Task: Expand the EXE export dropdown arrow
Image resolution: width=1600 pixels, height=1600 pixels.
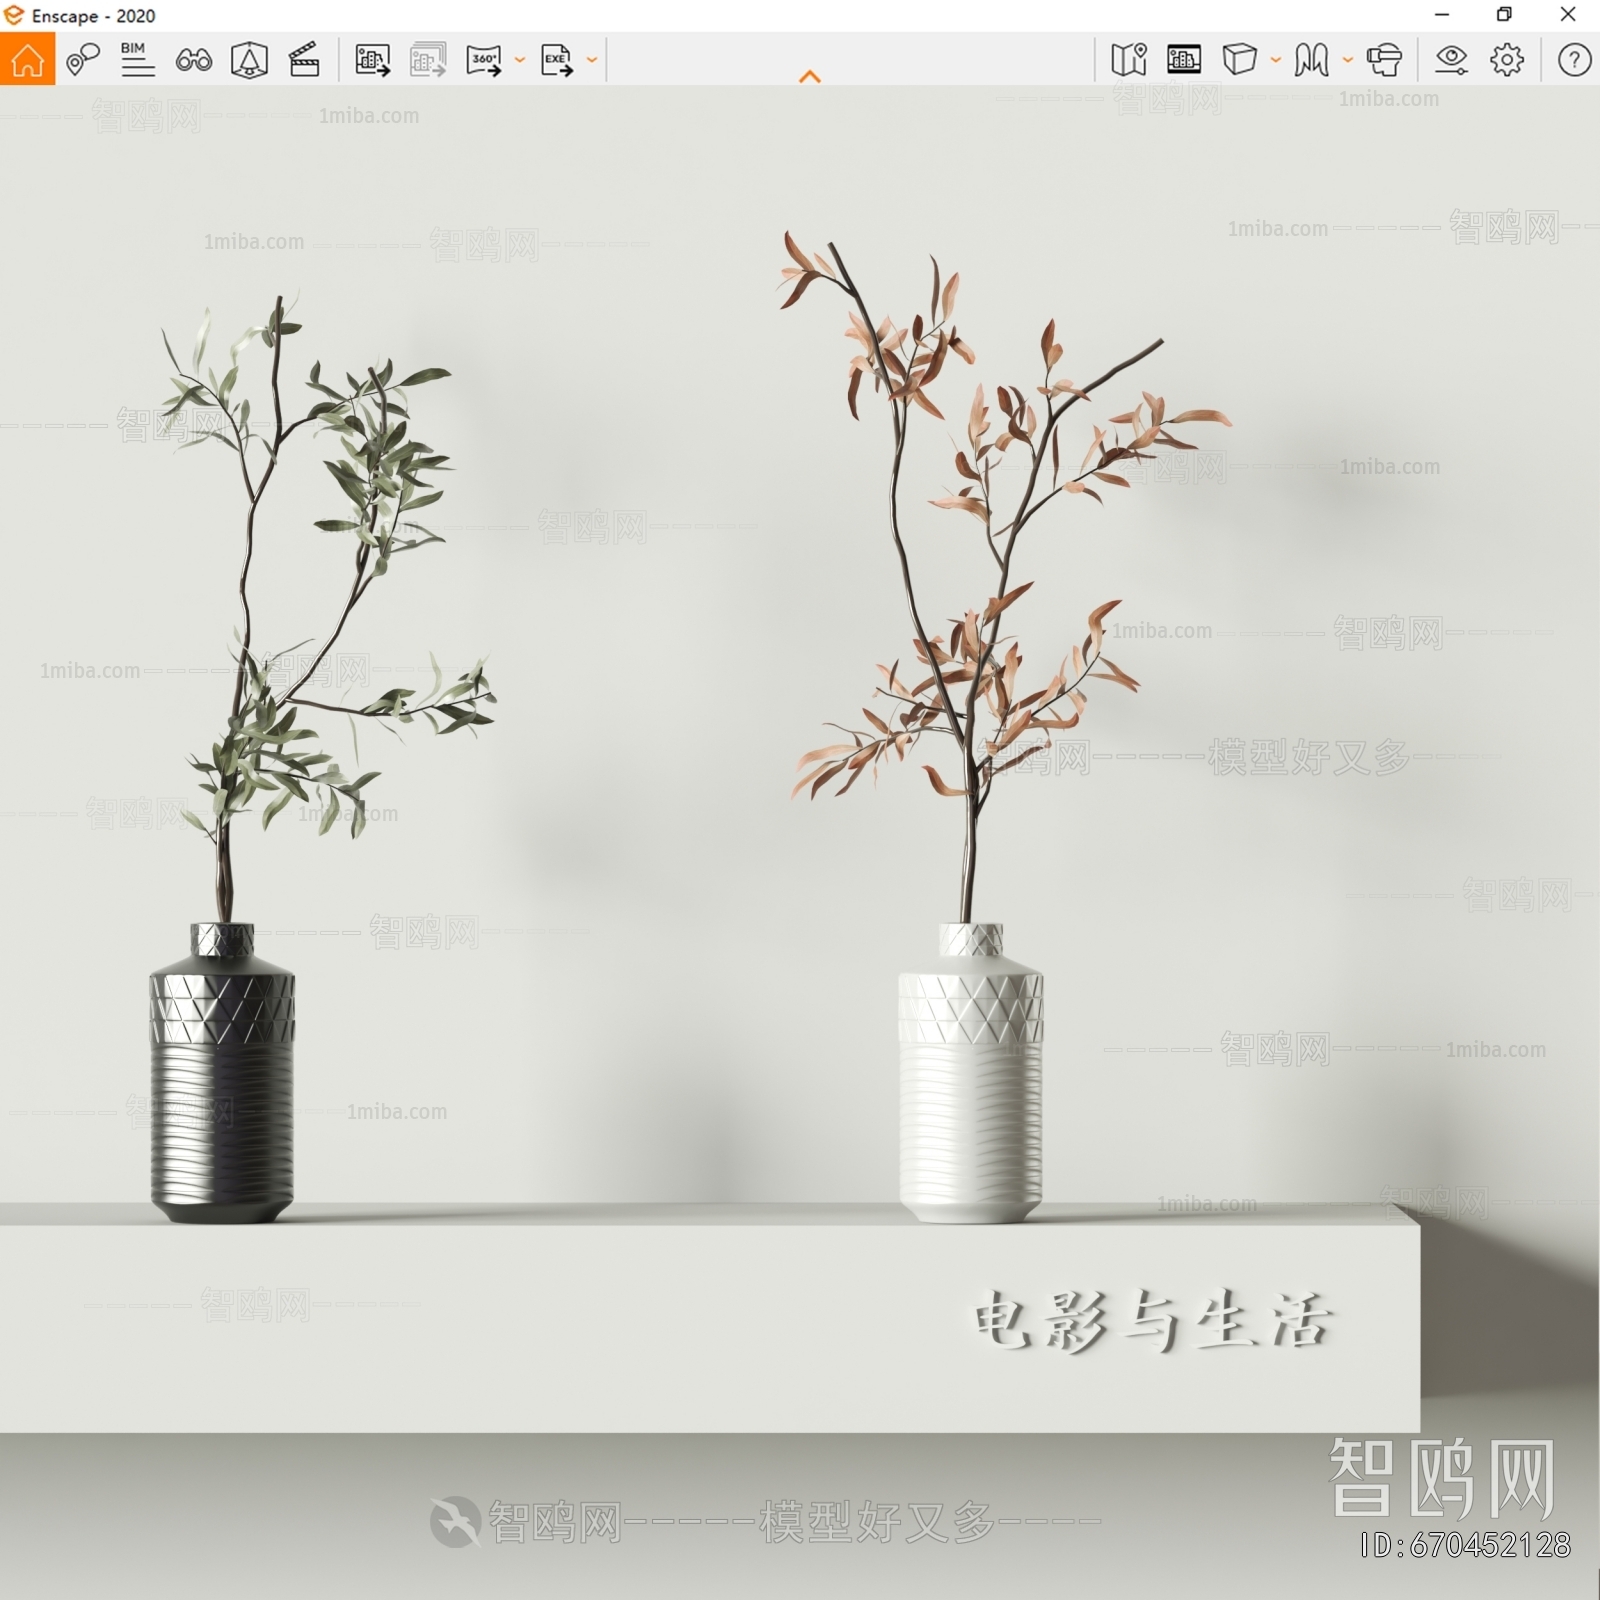Action: tap(592, 60)
